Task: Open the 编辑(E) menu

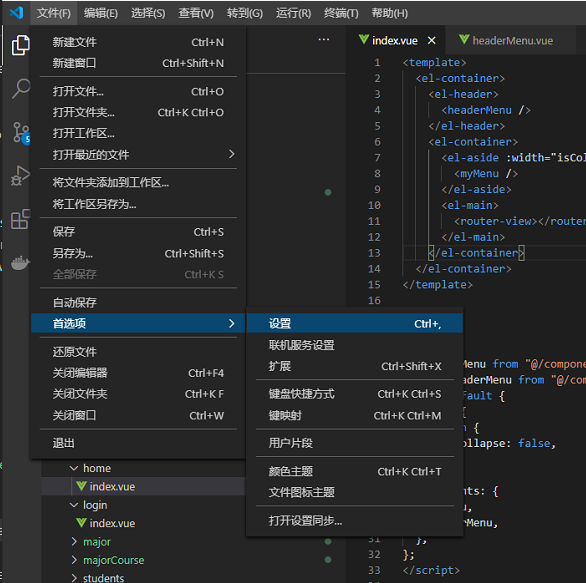Action: [x=101, y=13]
